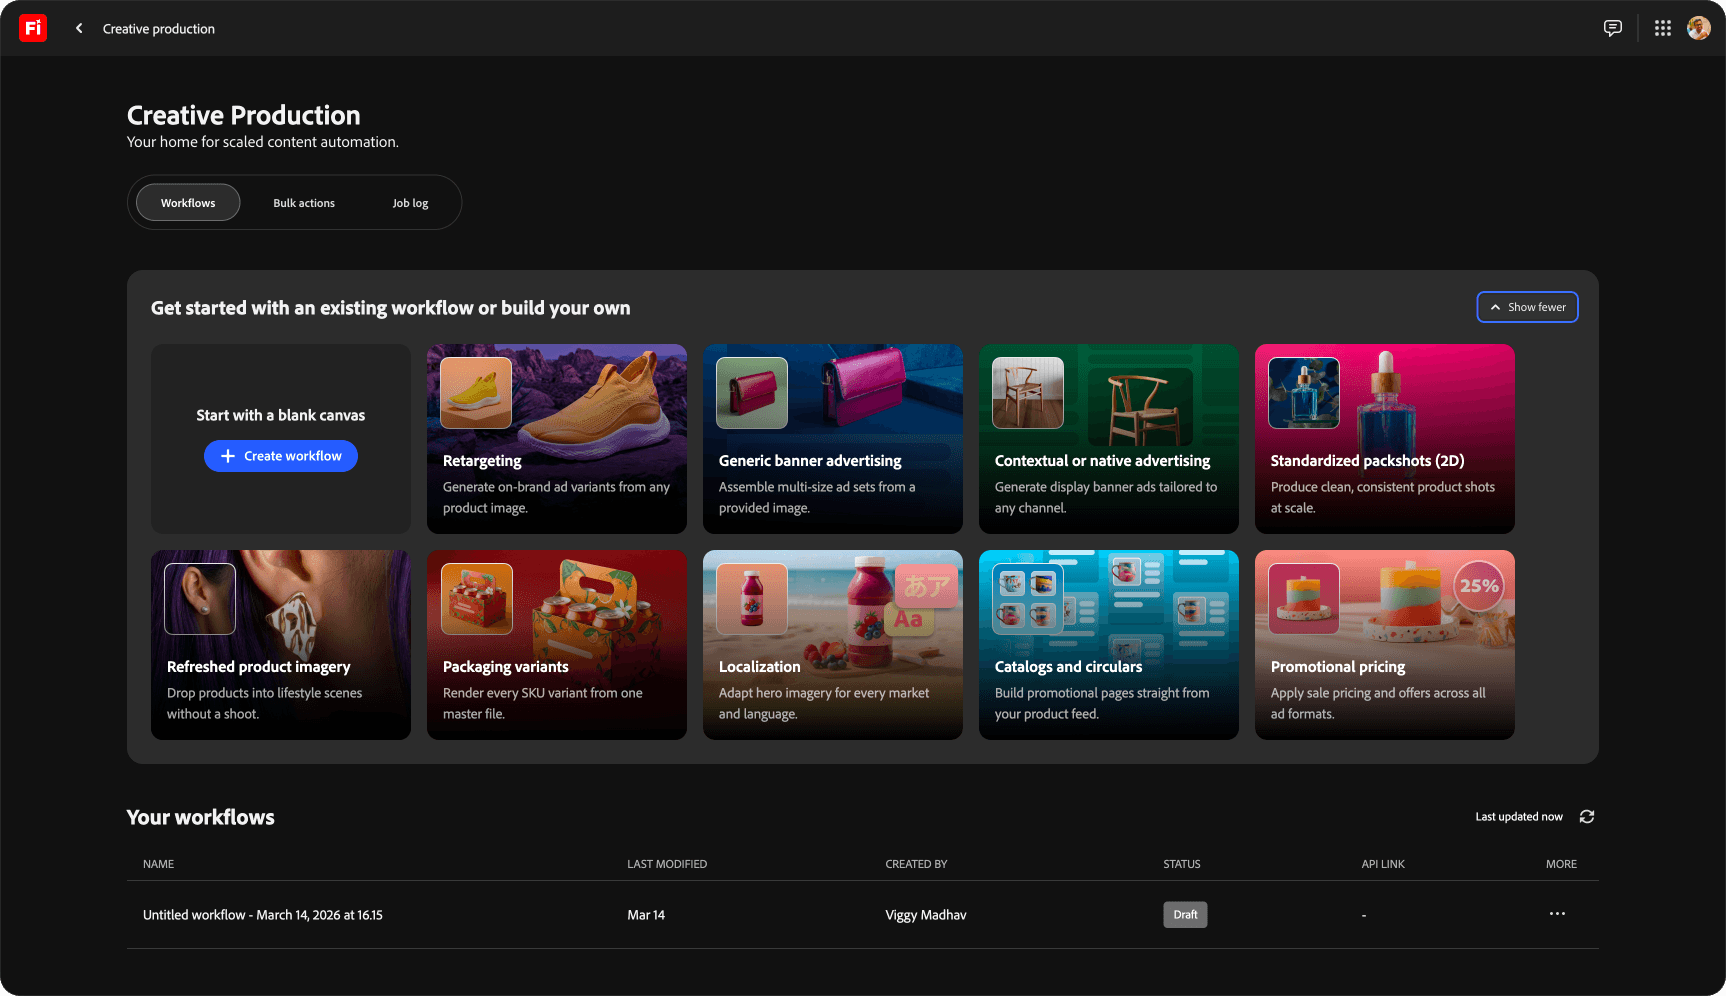Click the Create workflow button
Viewport: 1726px width, 996px height.
click(281, 456)
